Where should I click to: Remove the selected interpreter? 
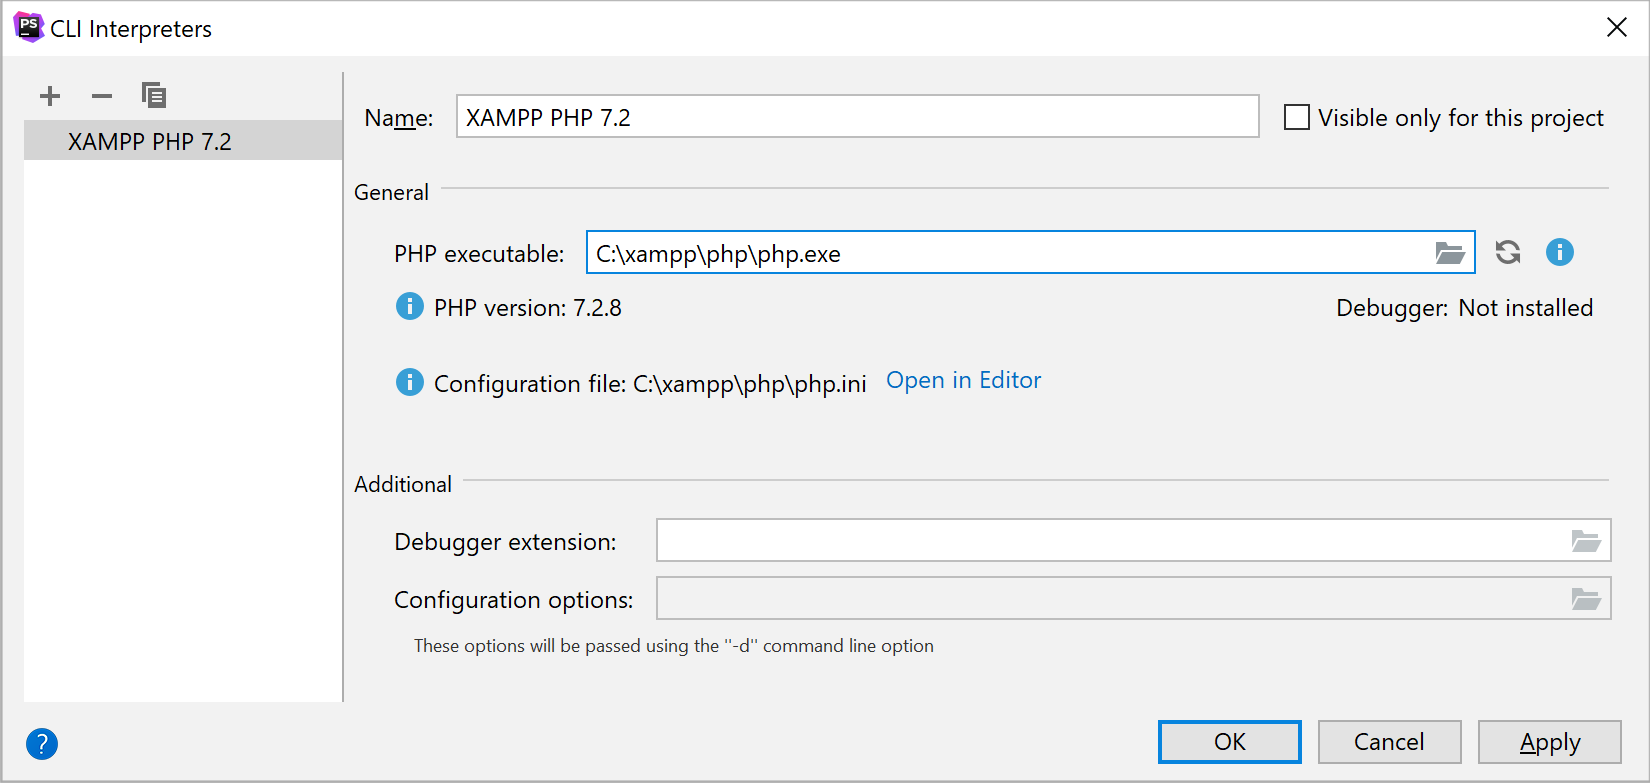pyautogui.click(x=102, y=96)
